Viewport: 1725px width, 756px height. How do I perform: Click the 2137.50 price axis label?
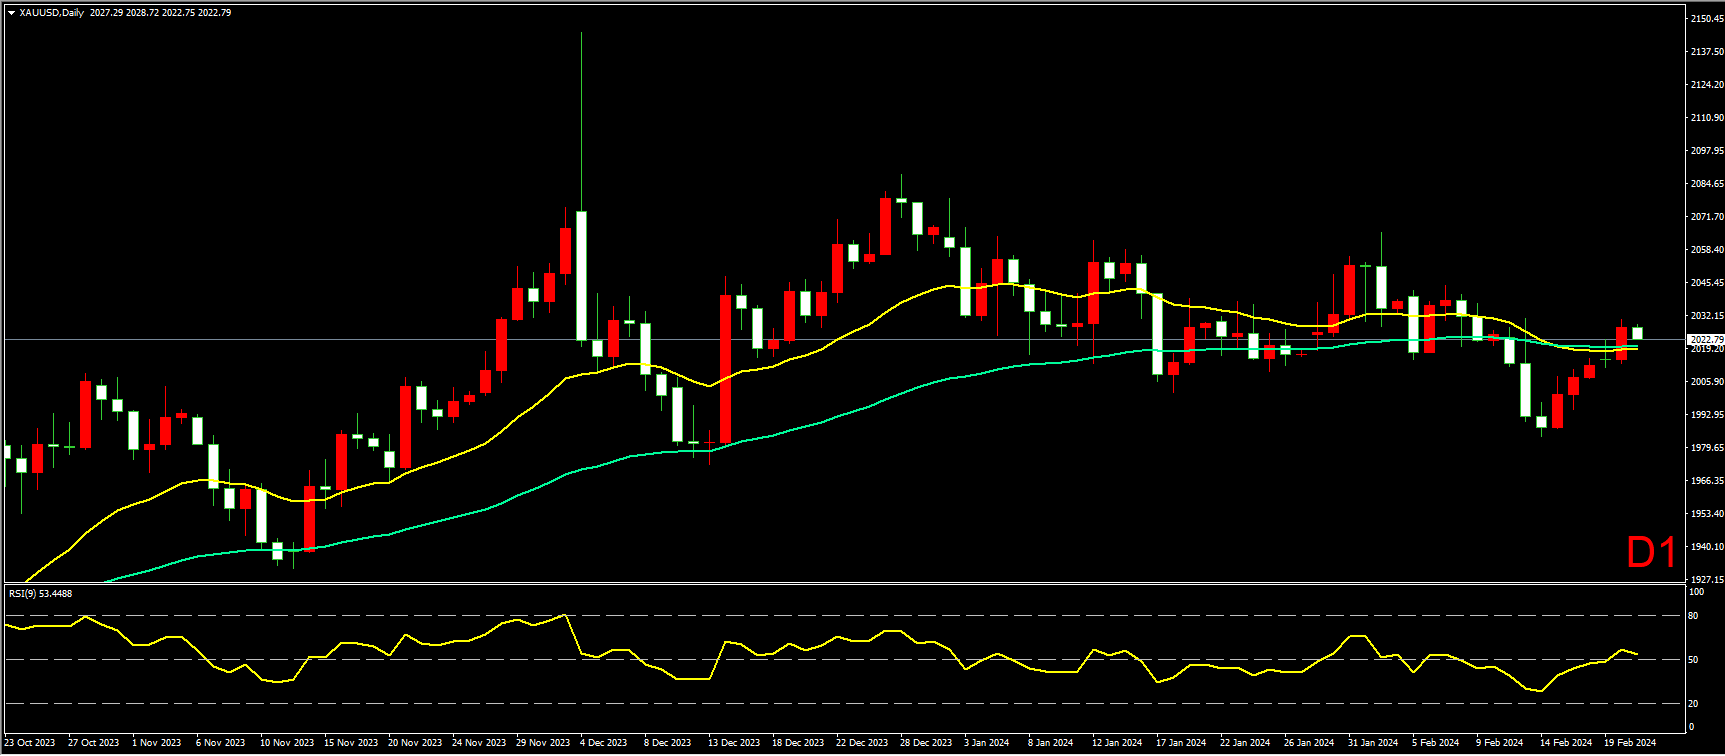pos(1707,52)
